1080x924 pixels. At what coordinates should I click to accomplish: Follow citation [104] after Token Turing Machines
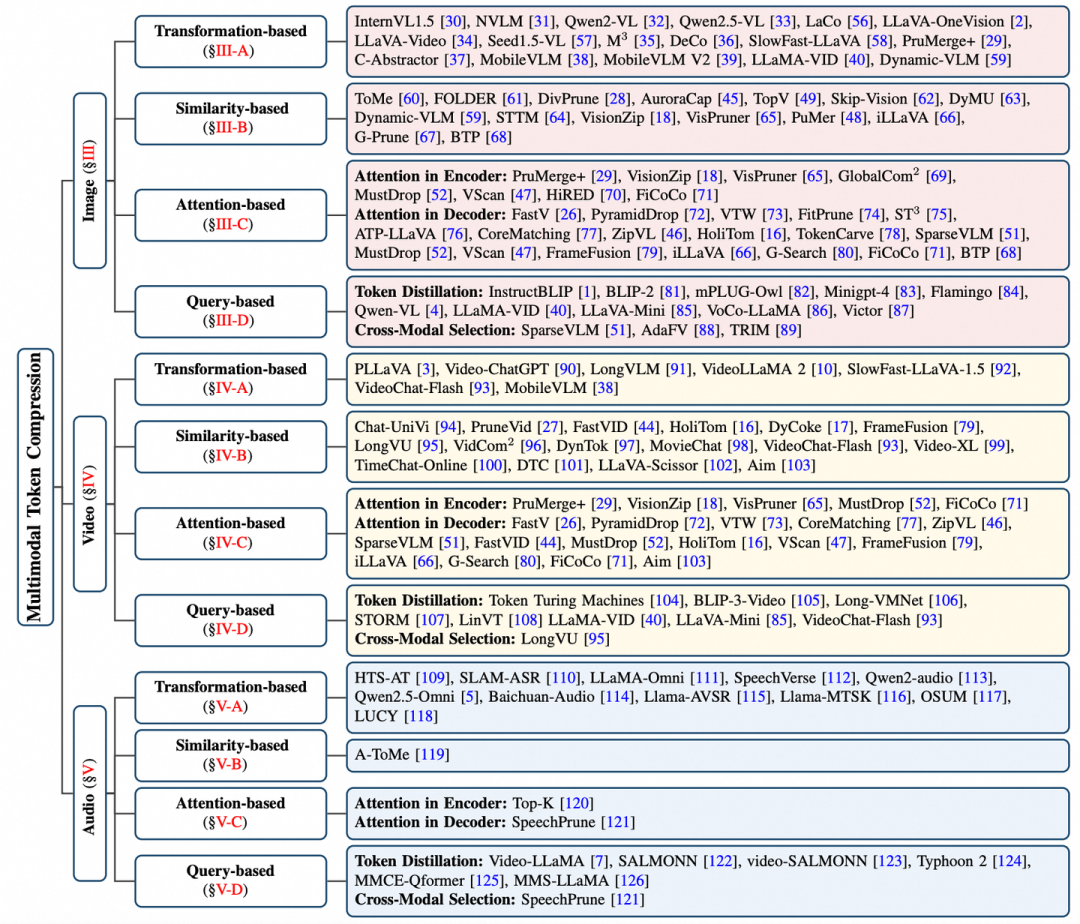click(667, 601)
